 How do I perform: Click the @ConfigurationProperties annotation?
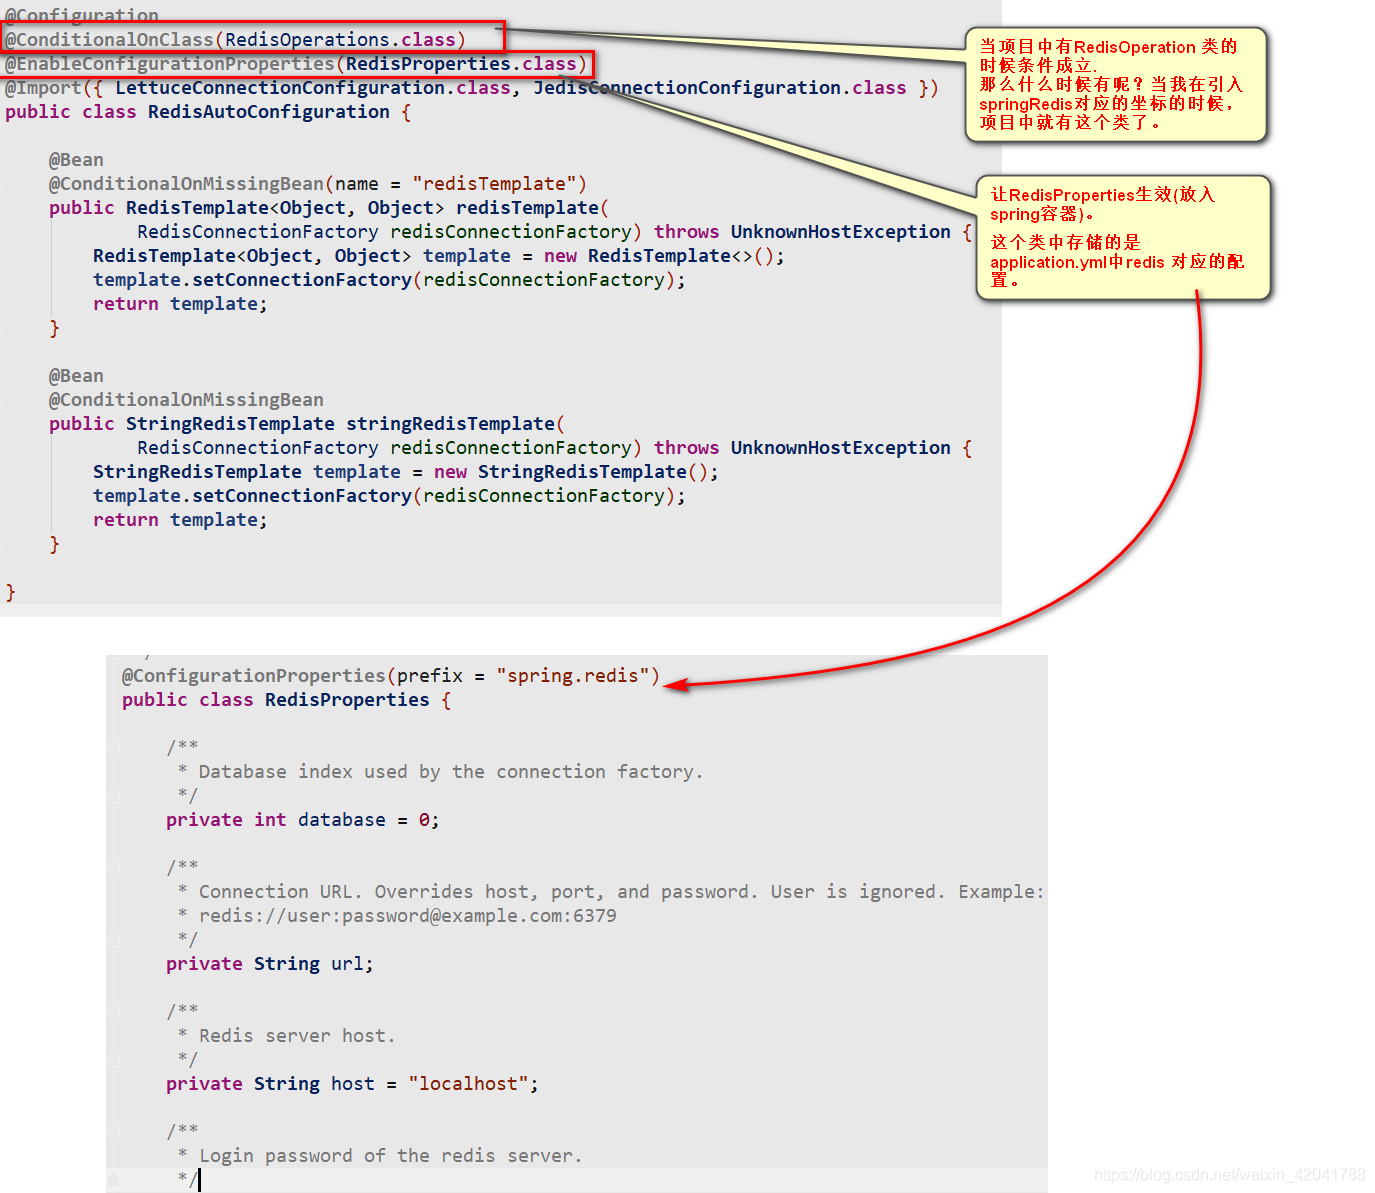[x=253, y=676]
